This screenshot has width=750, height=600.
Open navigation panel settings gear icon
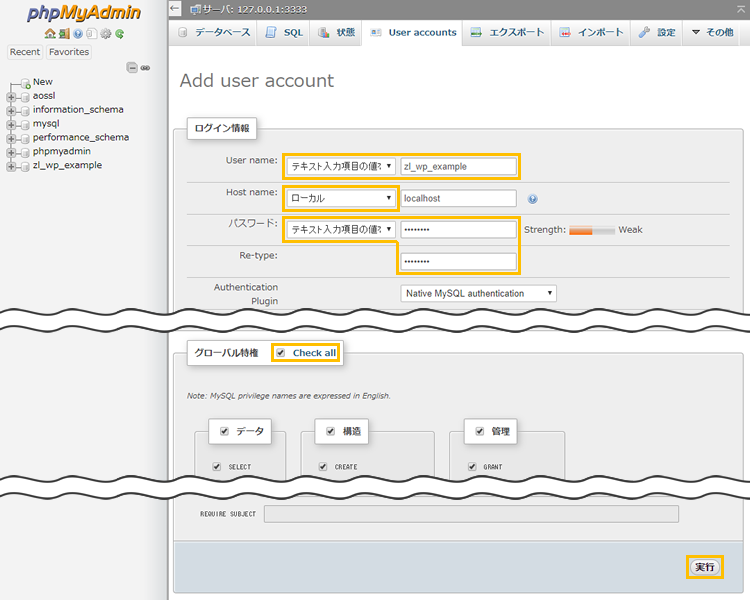(x=105, y=34)
